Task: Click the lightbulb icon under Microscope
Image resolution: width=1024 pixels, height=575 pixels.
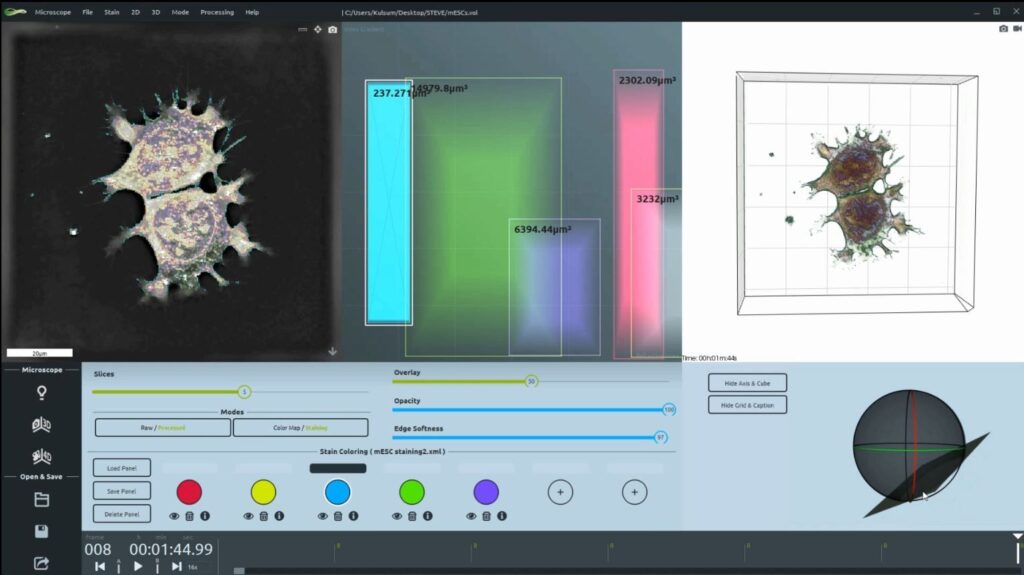Action: coord(41,392)
